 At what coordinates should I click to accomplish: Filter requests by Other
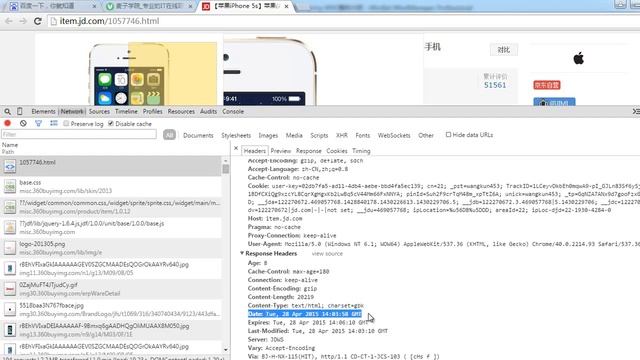coord(426,135)
